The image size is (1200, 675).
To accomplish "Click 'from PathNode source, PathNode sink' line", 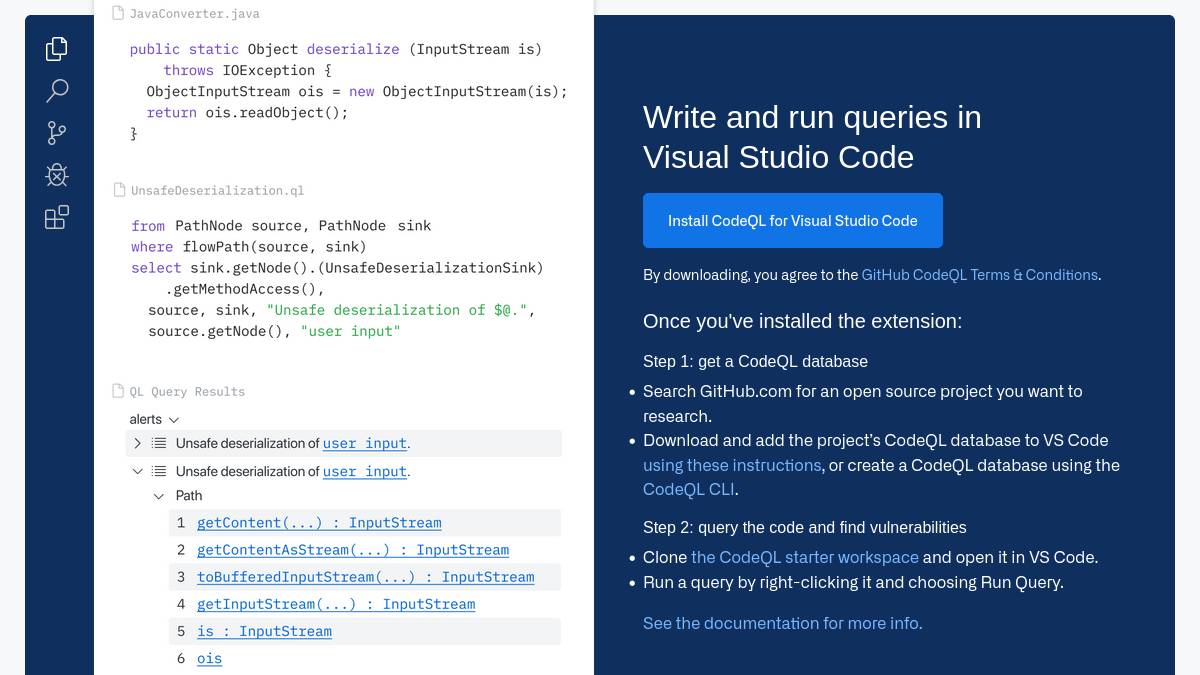I will [281, 225].
